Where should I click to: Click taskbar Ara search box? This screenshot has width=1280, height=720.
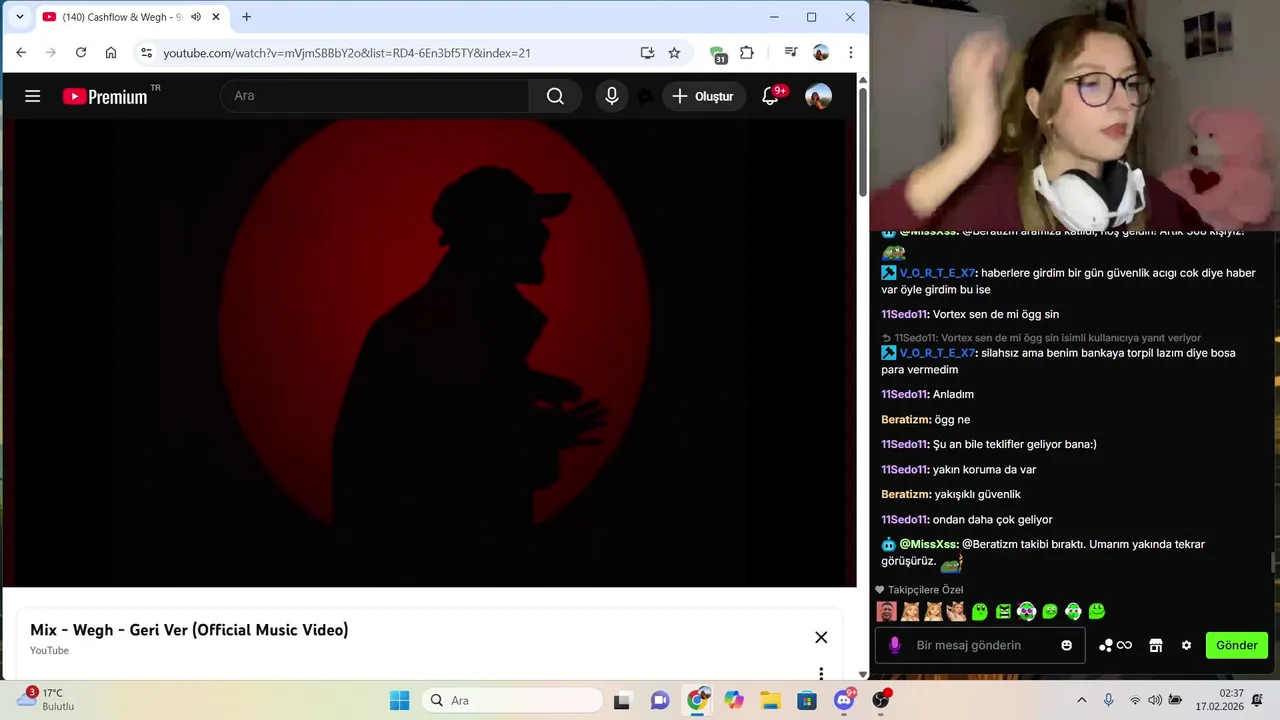tap(512, 700)
